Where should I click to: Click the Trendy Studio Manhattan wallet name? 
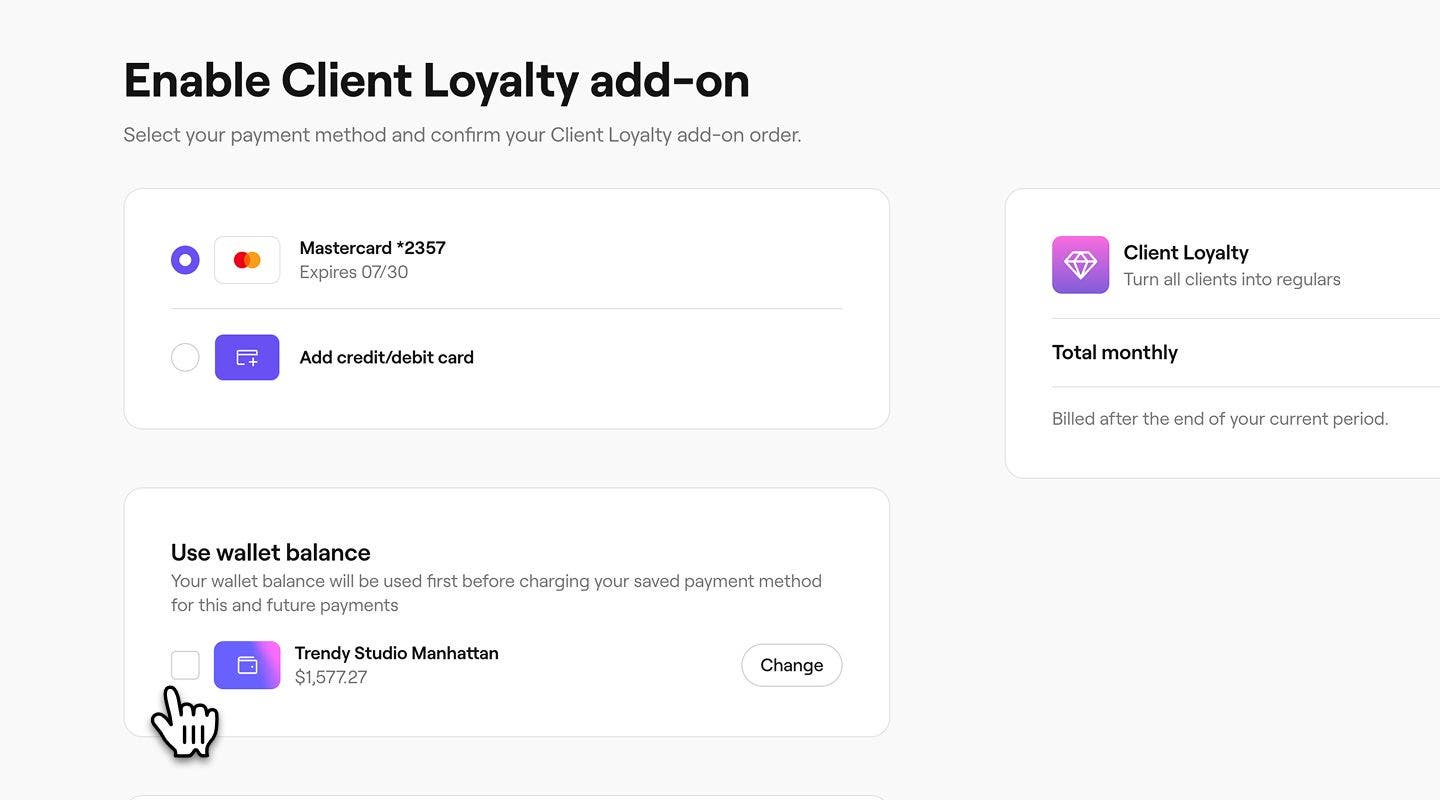pos(396,653)
